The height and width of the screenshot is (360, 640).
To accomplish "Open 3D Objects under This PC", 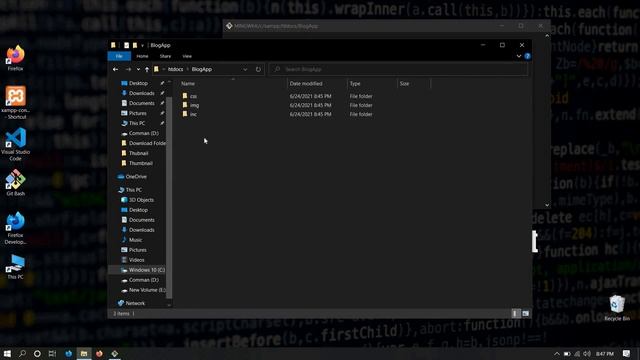I will (141, 200).
